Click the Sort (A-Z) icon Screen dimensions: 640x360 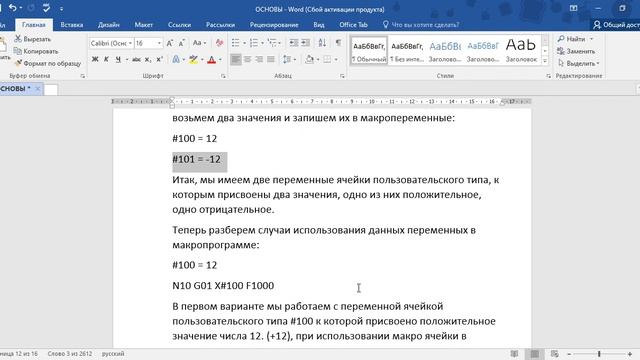tap(322, 43)
